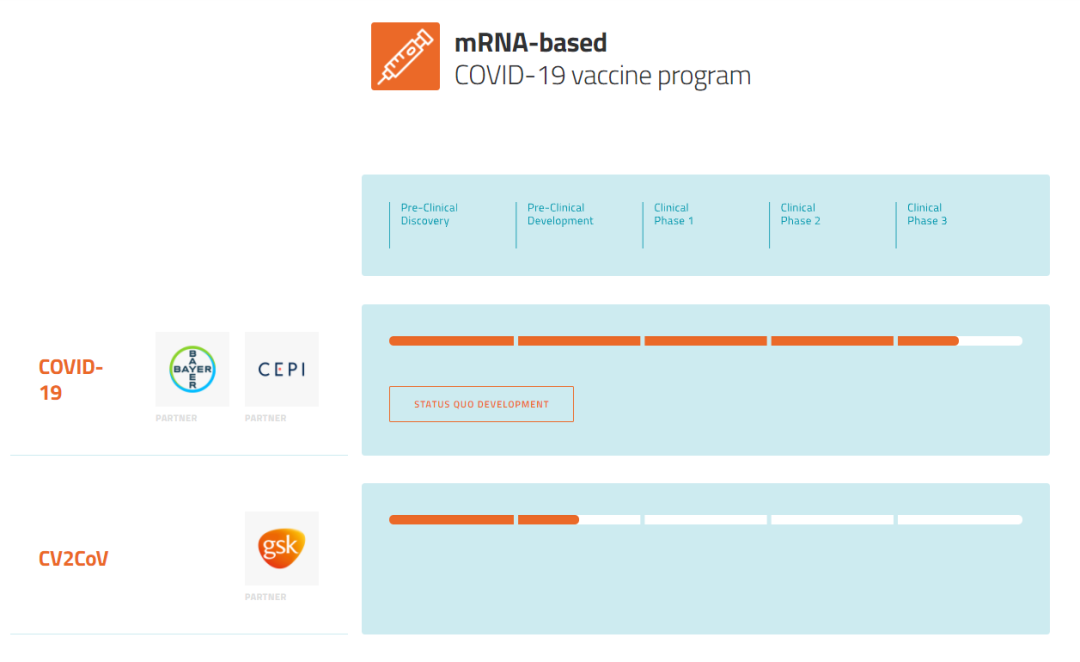Viewport: 1080px width, 662px height.
Task: Click COVID-19 progress bar Phase 2 segment
Action: coord(833,341)
